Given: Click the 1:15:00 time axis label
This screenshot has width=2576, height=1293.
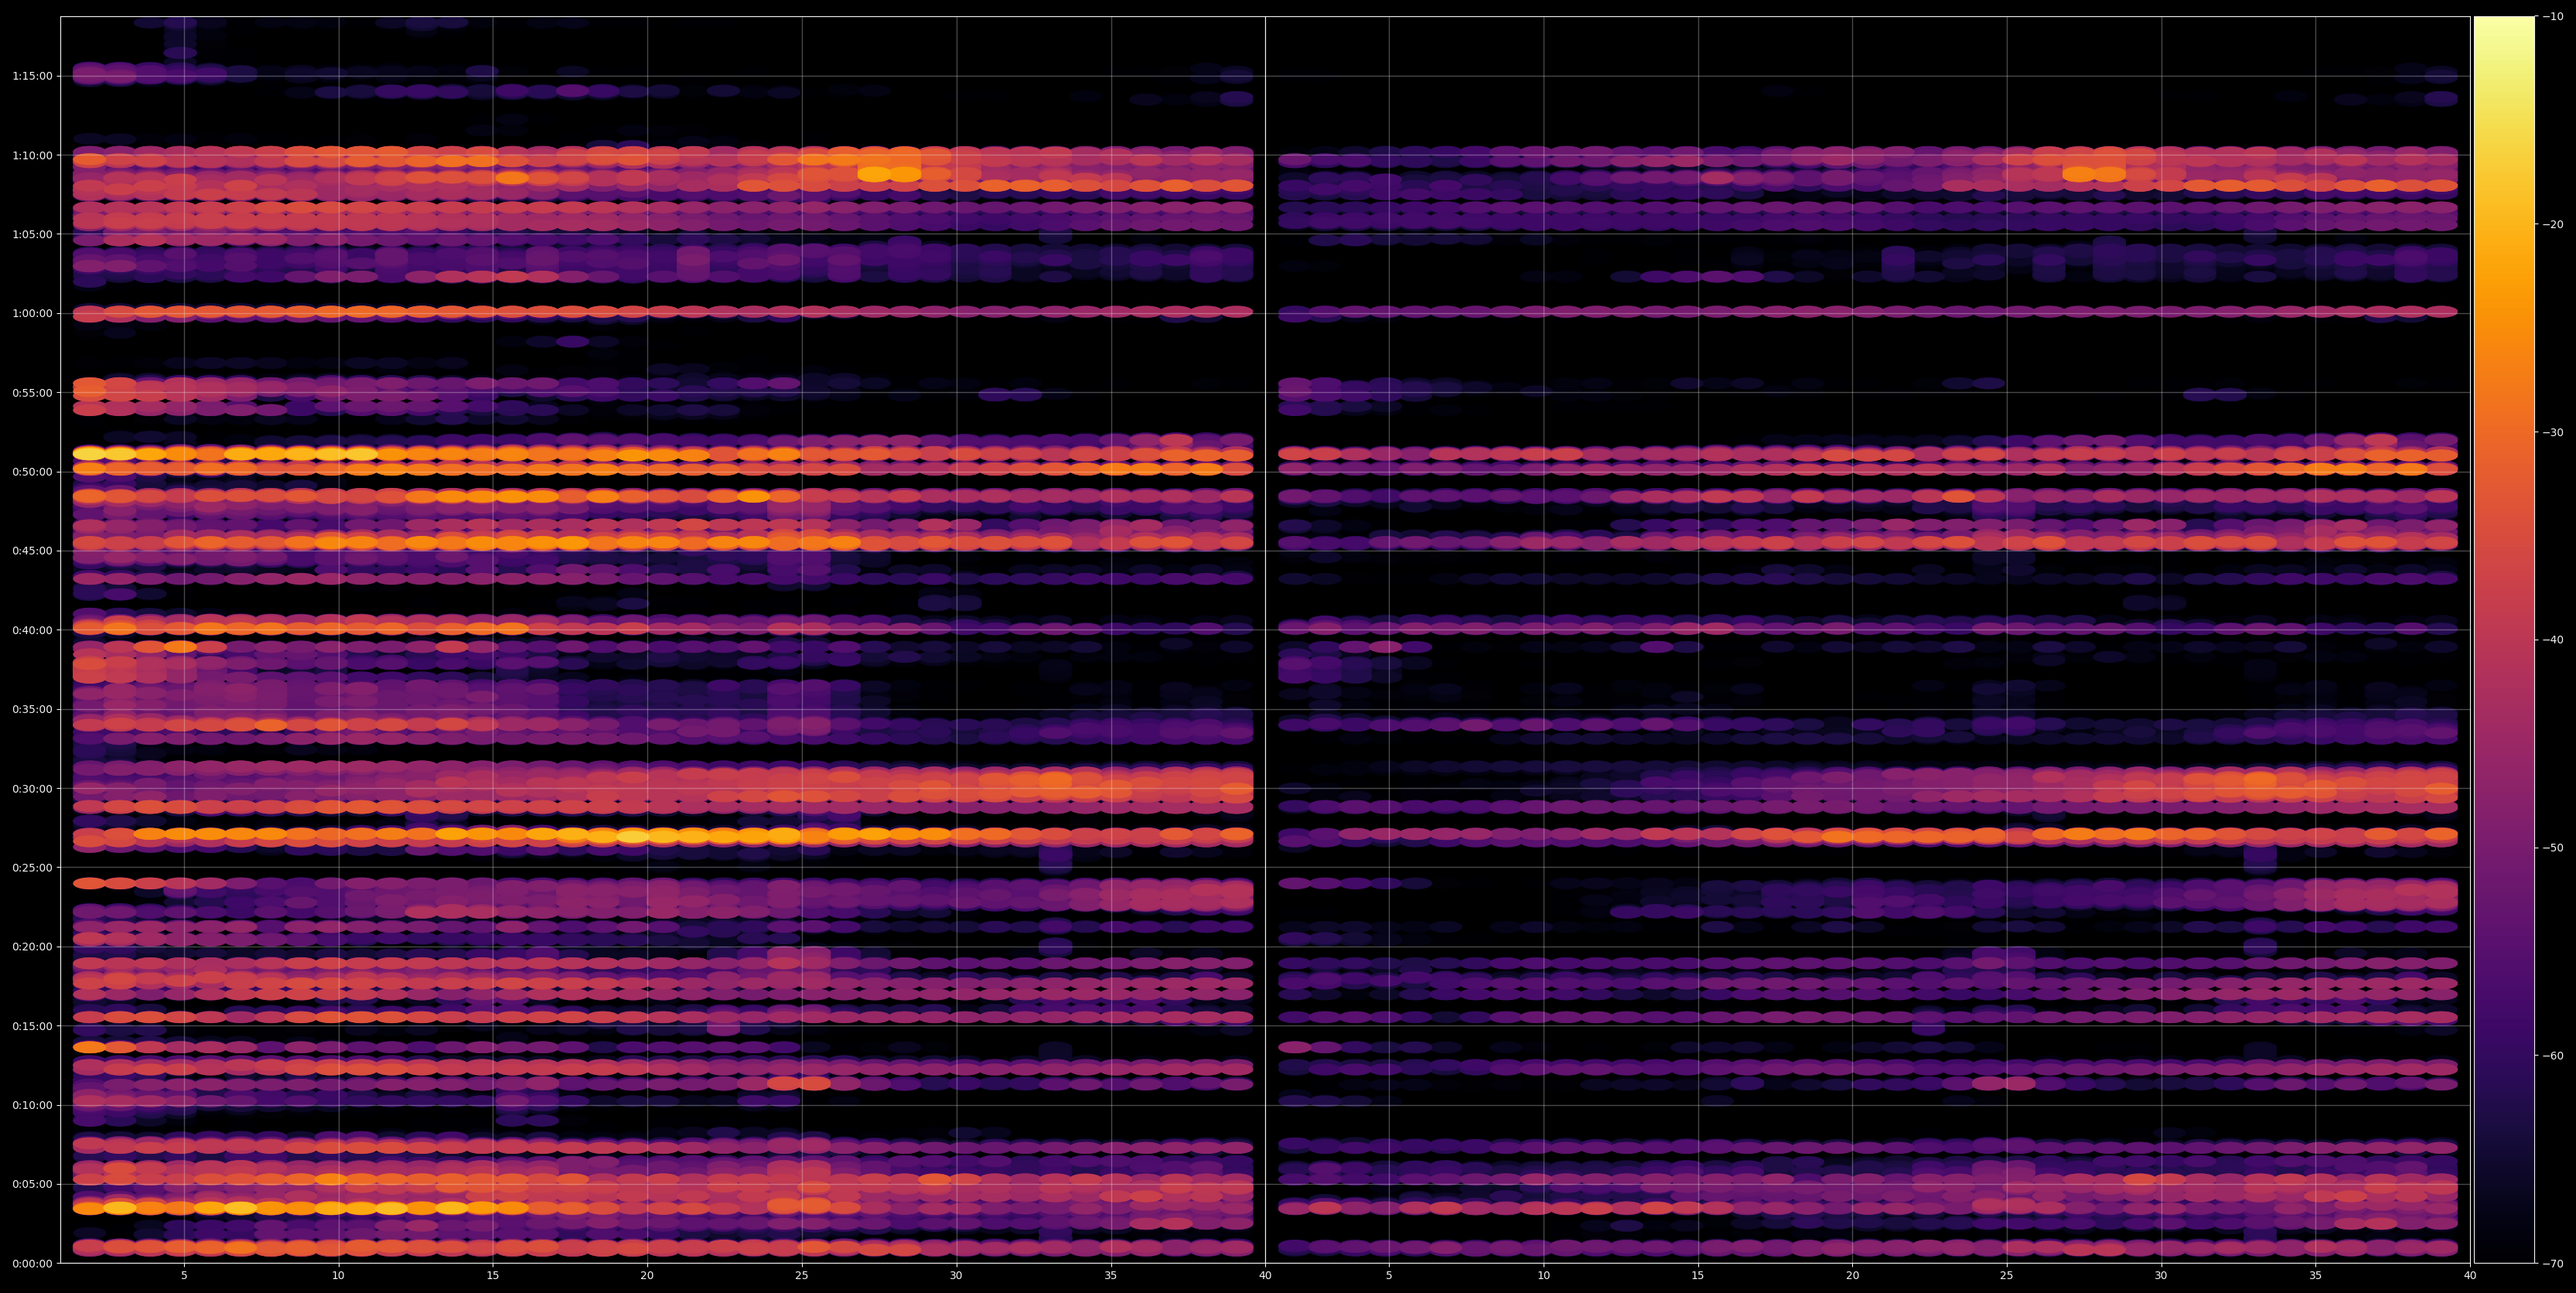Looking at the screenshot, I should click(x=32, y=76).
